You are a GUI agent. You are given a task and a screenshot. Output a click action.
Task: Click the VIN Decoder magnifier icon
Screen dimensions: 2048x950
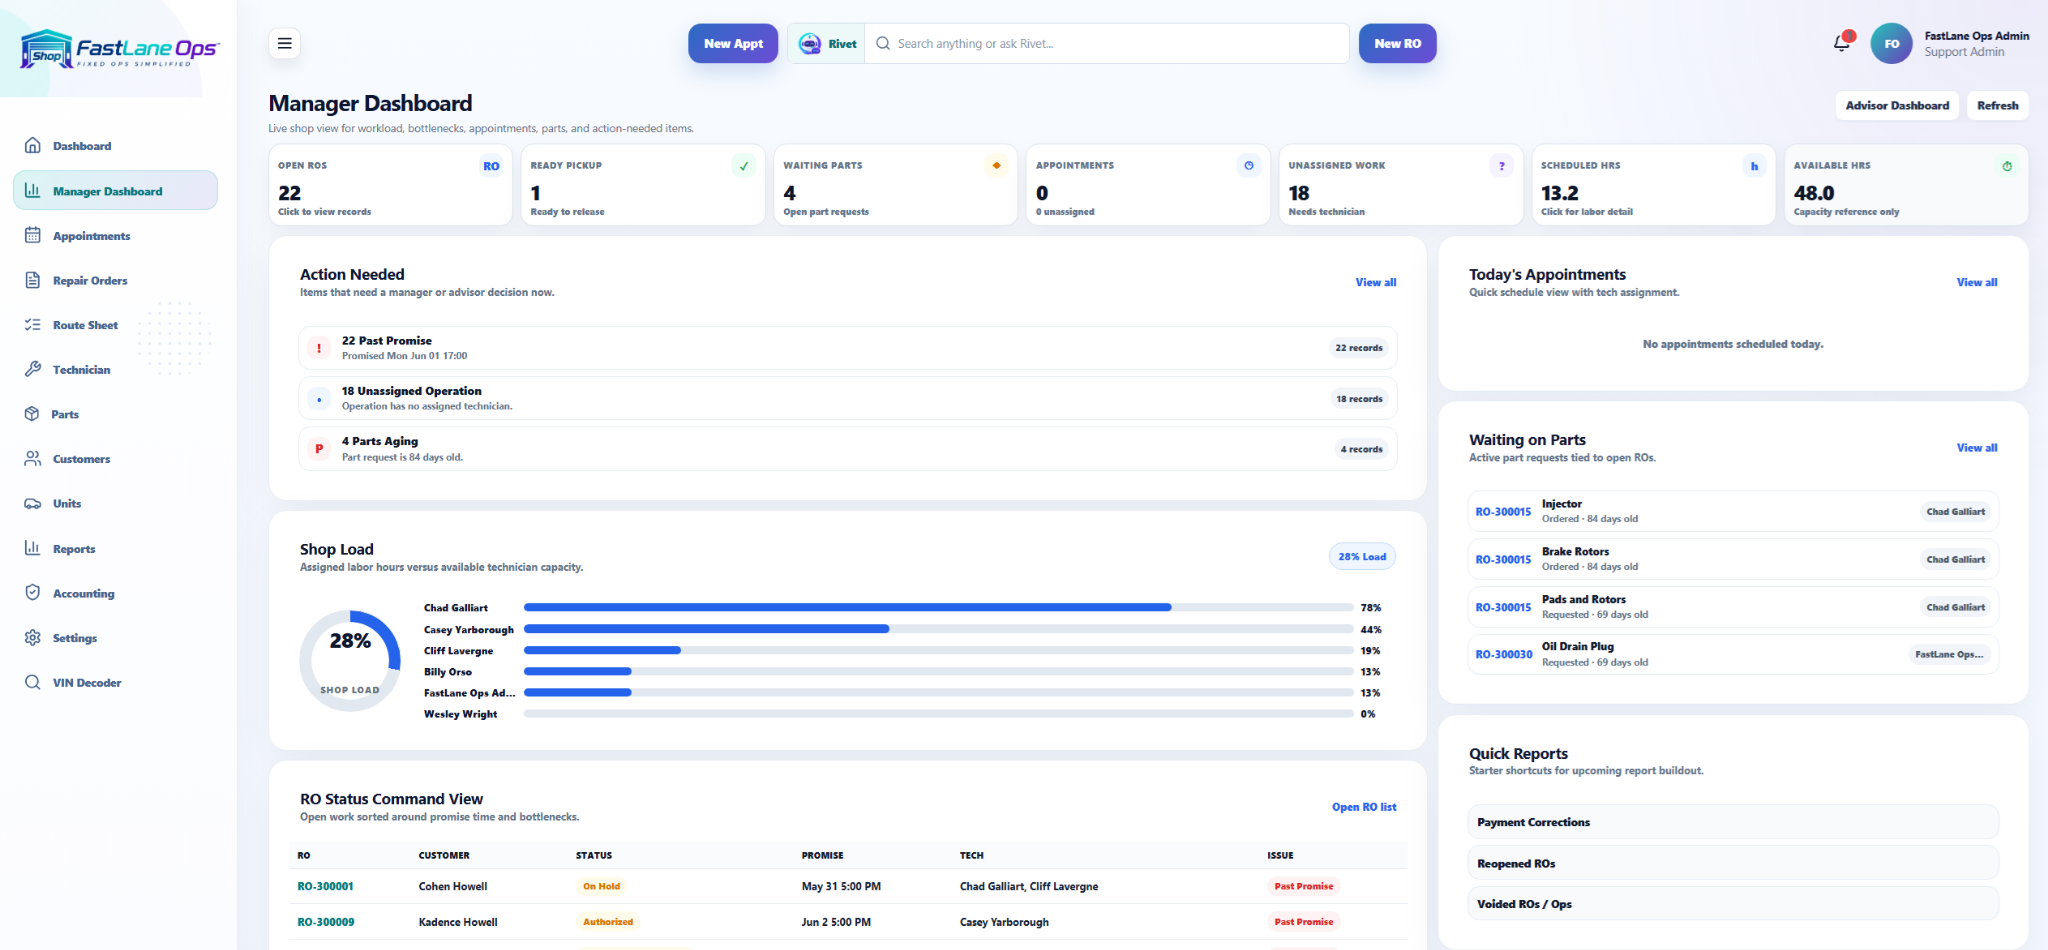pyautogui.click(x=33, y=683)
